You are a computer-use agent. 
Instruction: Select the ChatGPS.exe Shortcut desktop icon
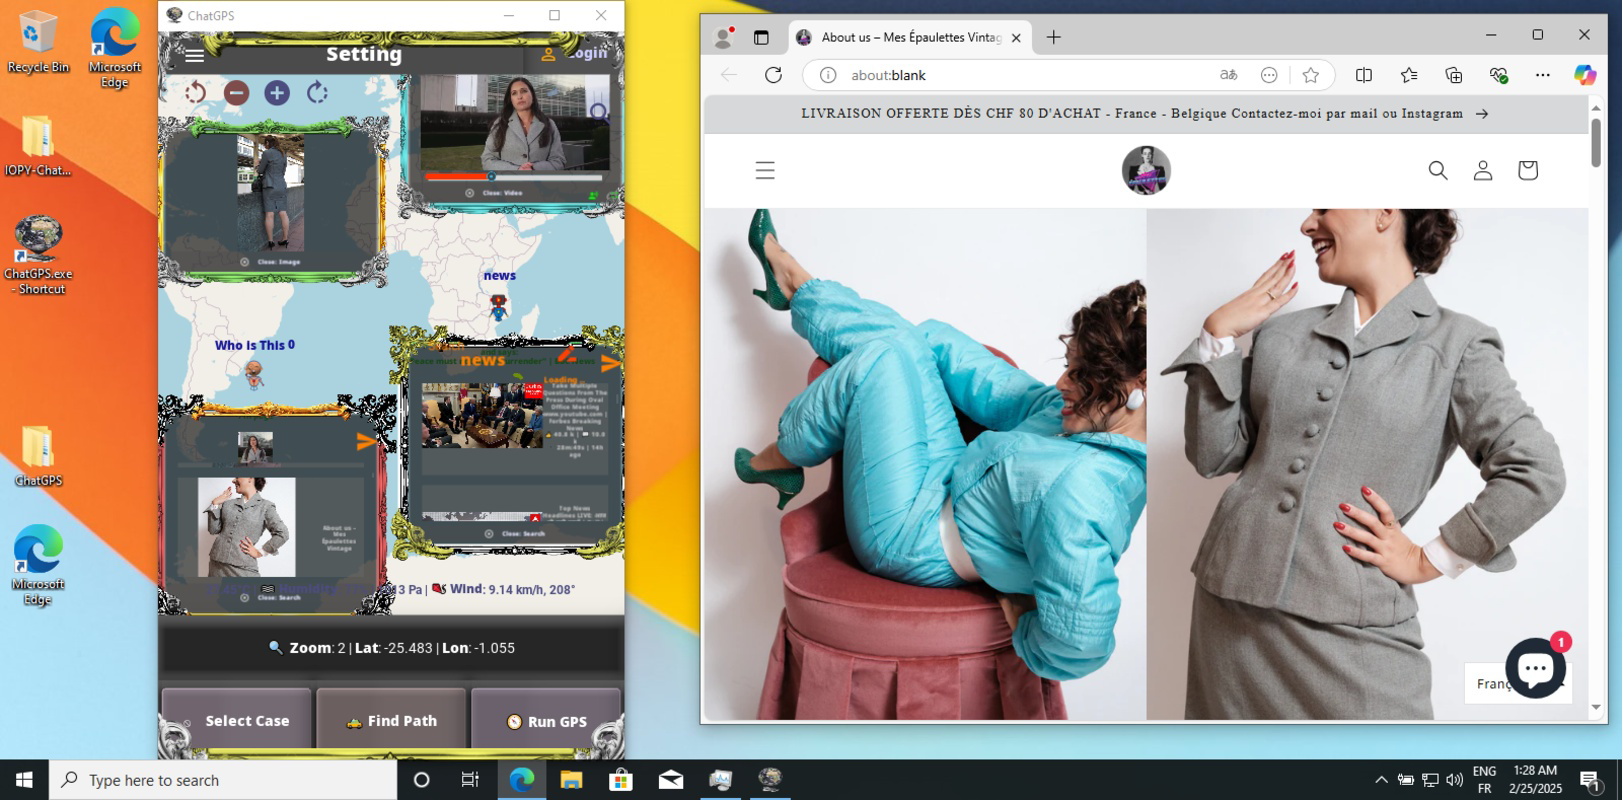(x=39, y=255)
